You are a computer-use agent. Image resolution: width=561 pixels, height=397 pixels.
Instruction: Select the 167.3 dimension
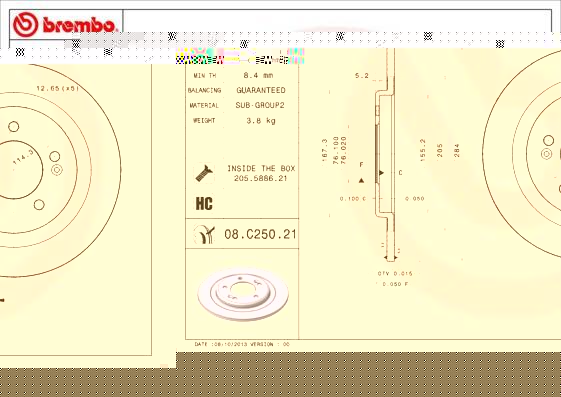pos(325,150)
